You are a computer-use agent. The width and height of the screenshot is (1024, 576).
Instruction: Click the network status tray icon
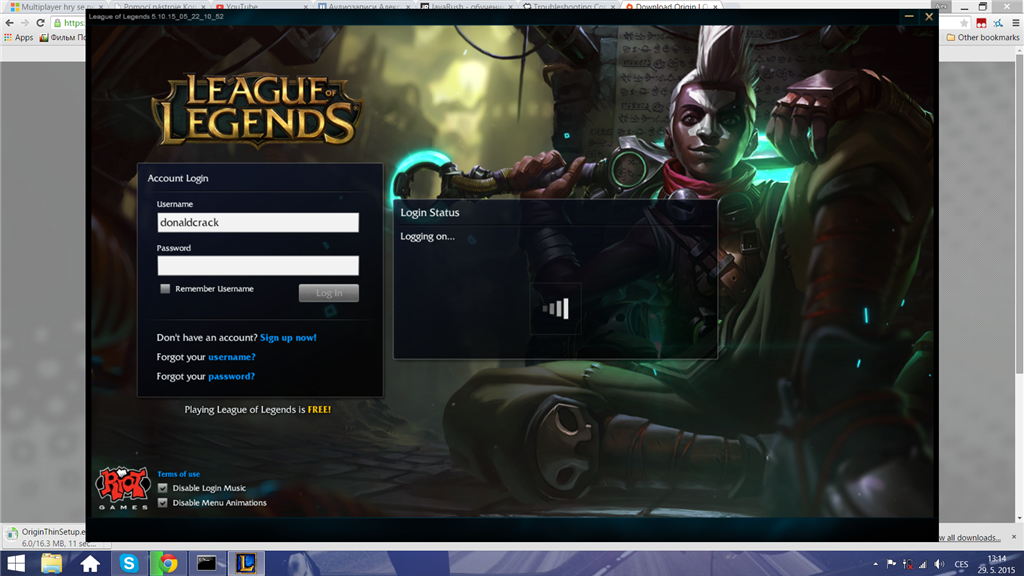tap(907, 564)
